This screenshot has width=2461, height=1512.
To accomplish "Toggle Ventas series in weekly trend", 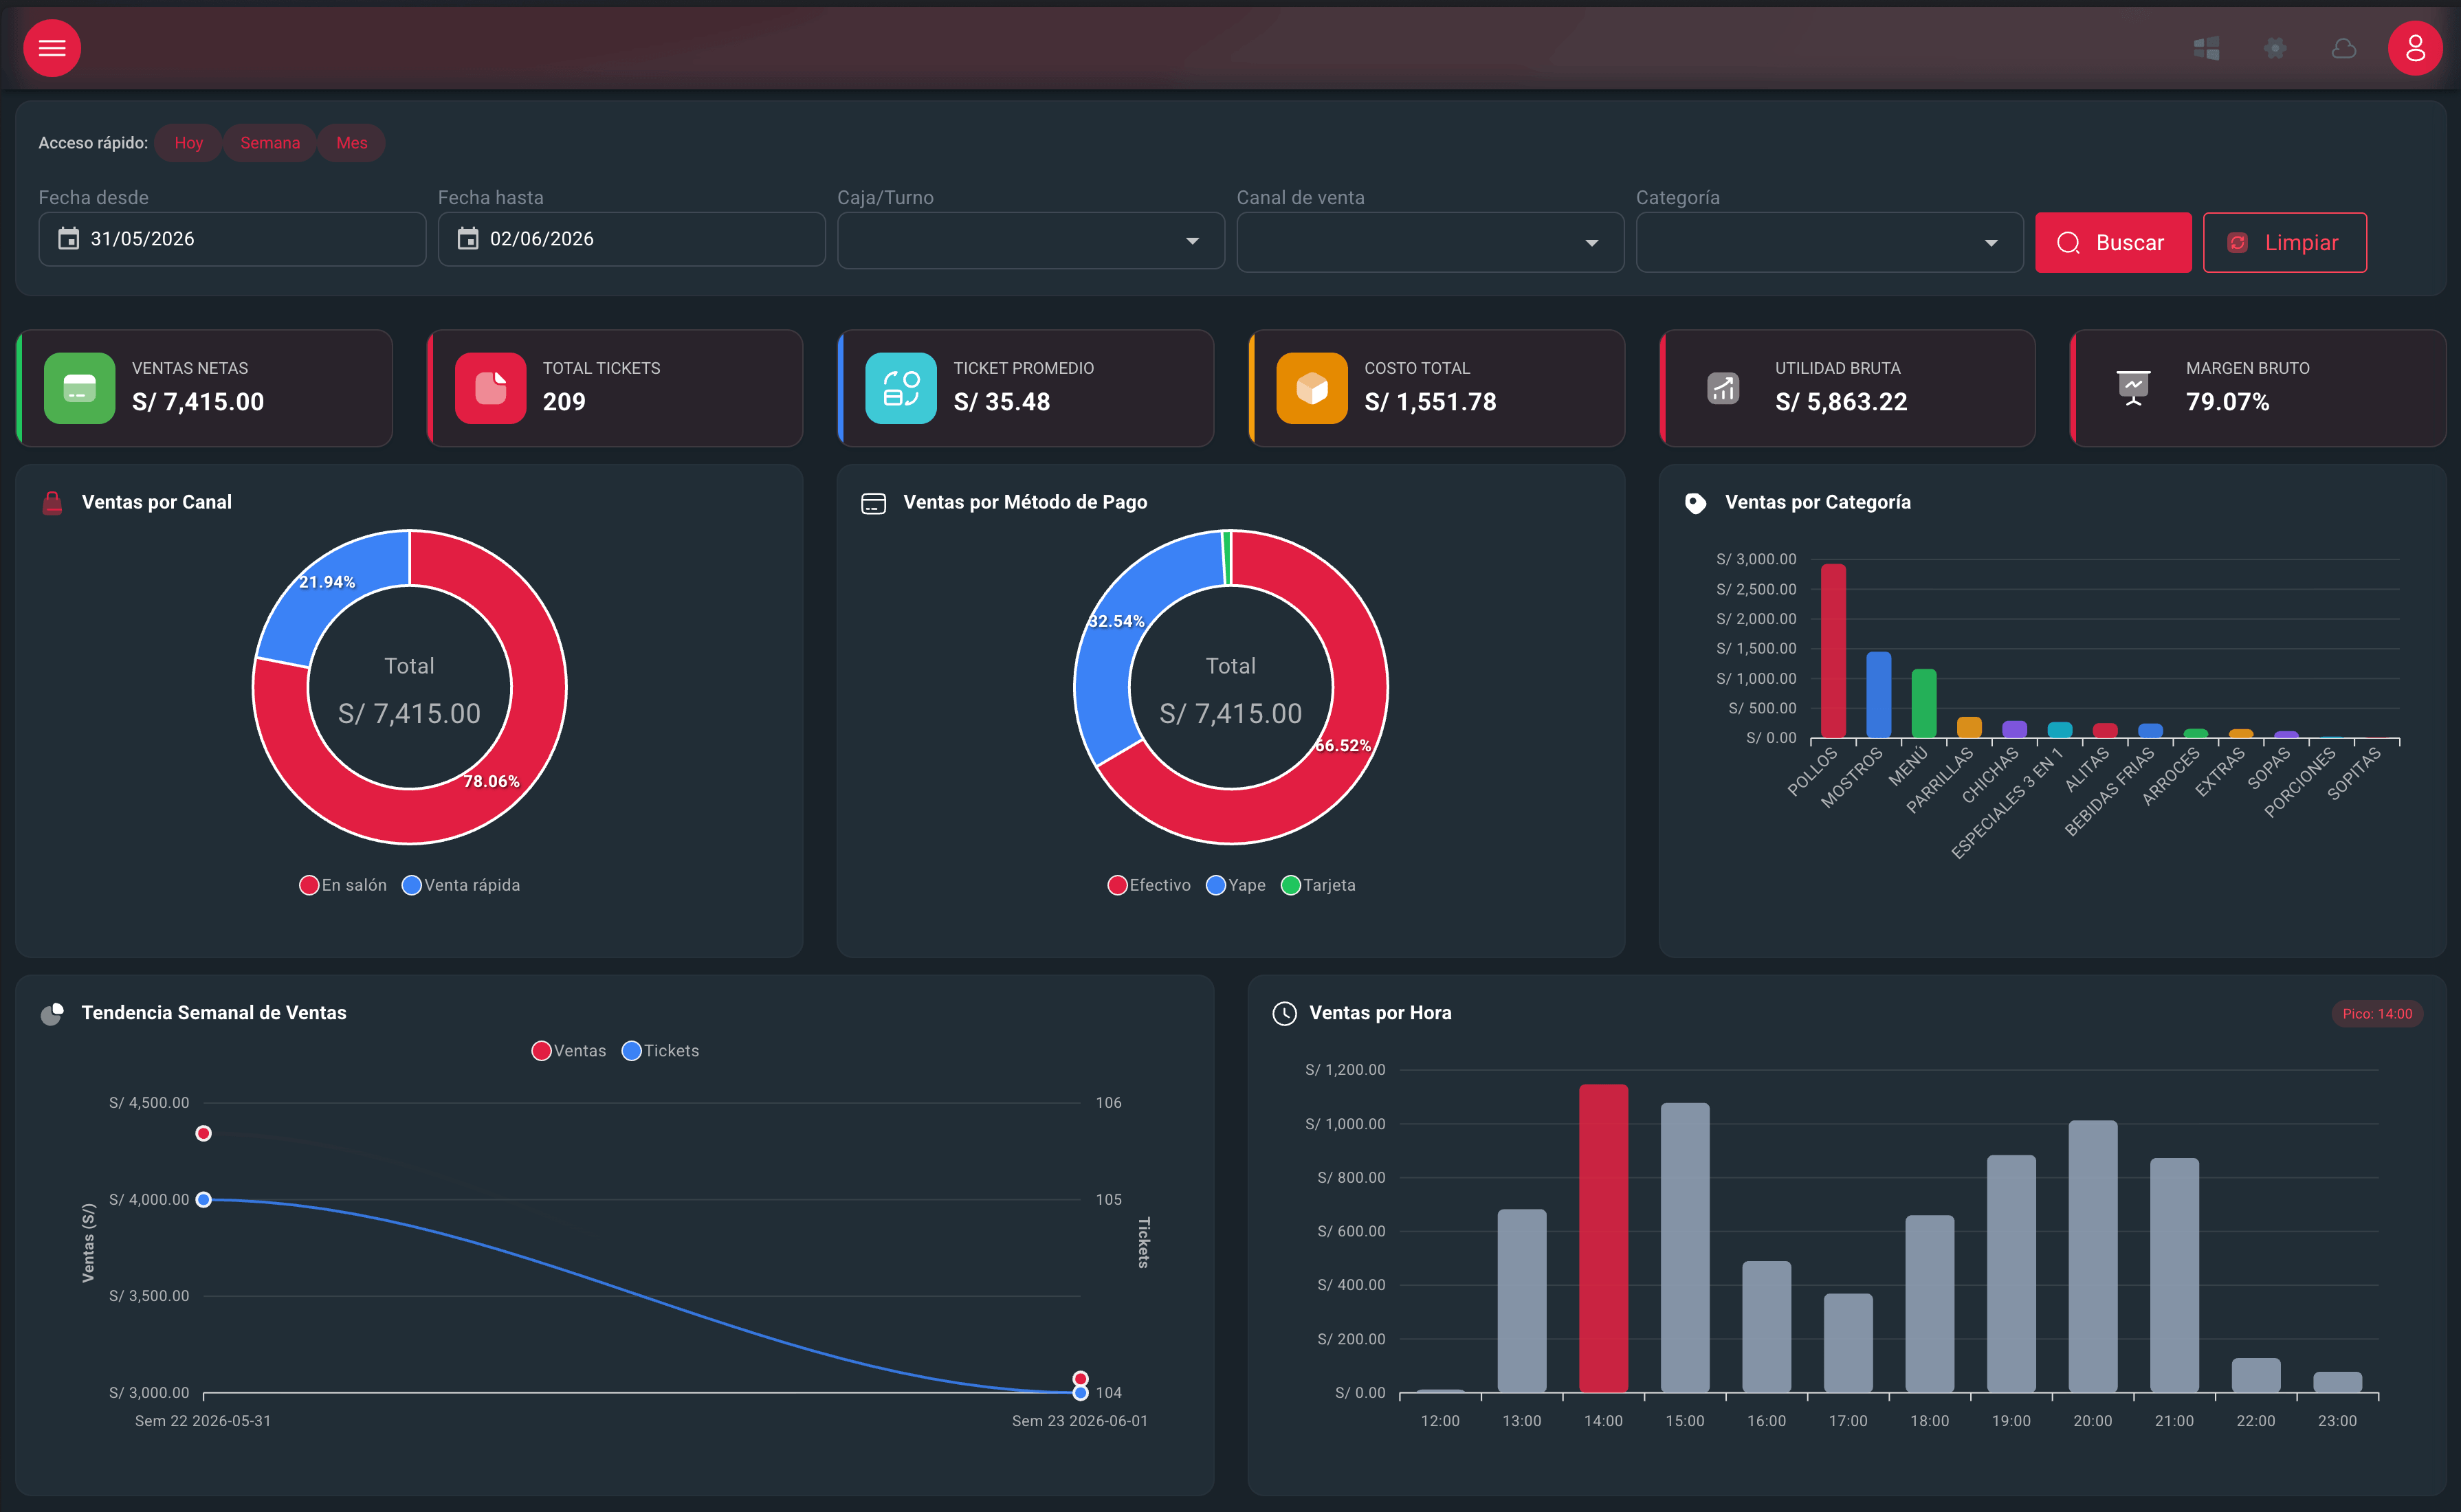I will pyautogui.click(x=569, y=1051).
